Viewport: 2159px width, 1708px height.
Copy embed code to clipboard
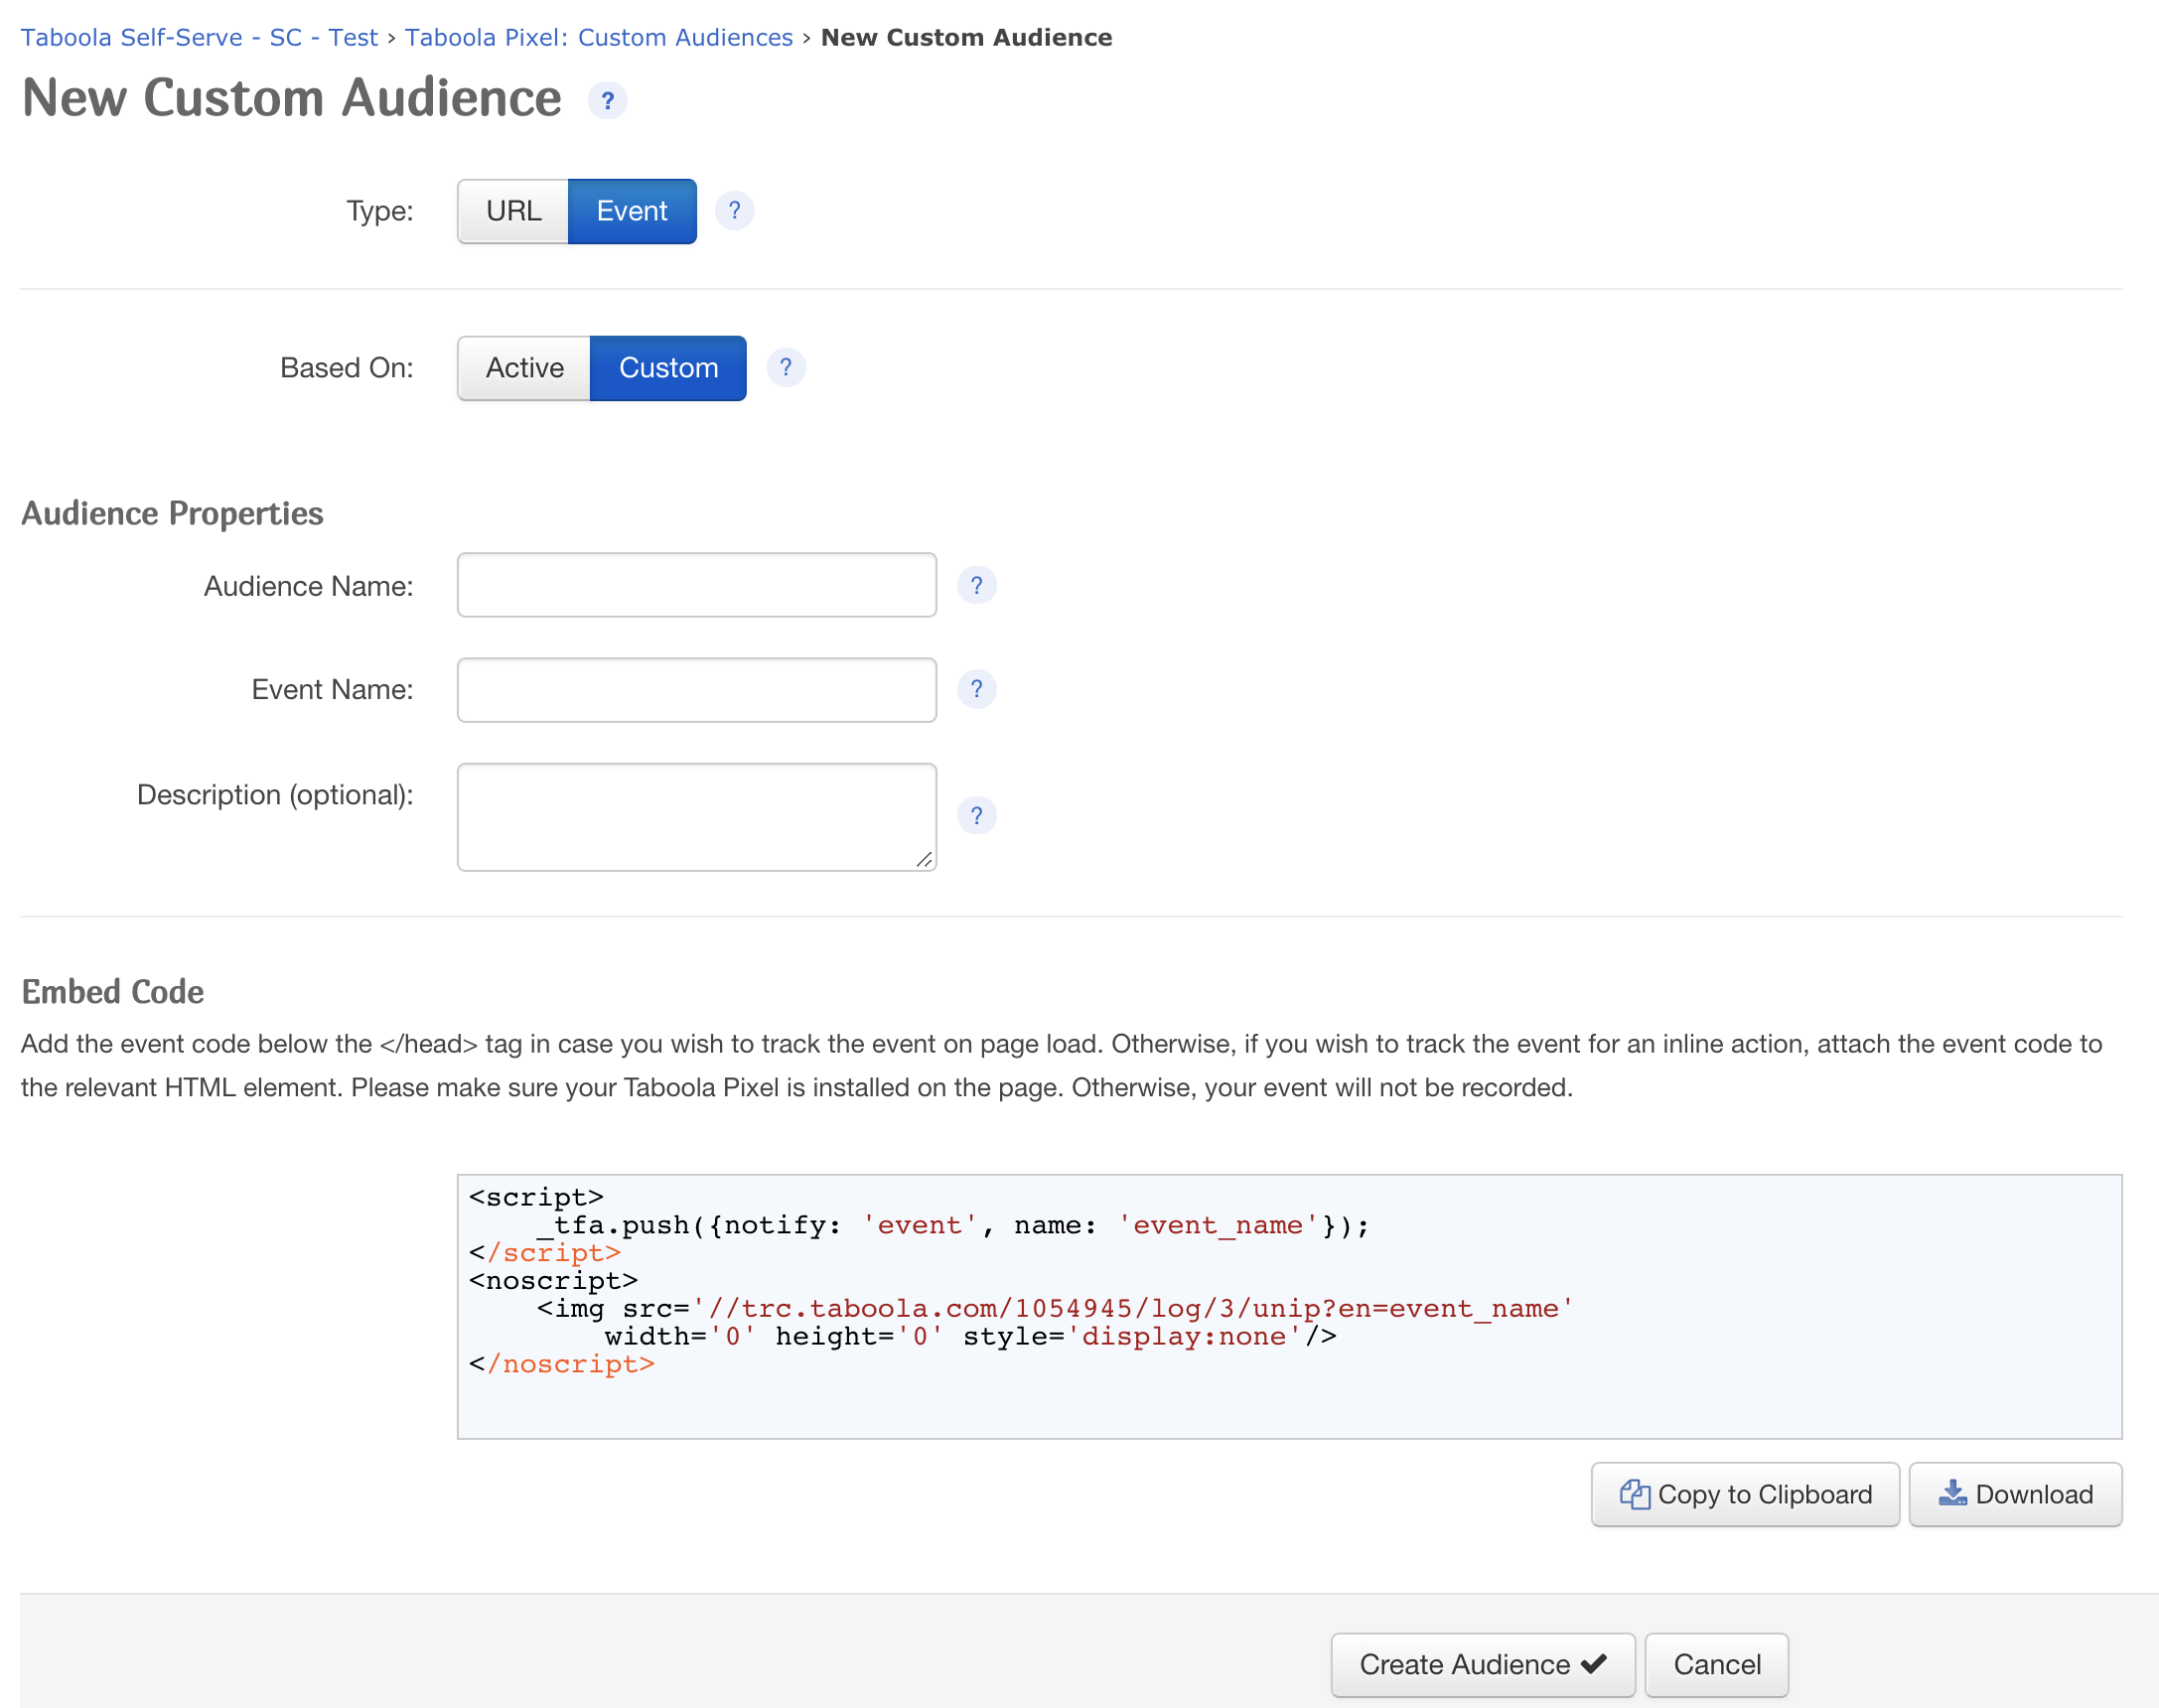click(1745, 1494)
